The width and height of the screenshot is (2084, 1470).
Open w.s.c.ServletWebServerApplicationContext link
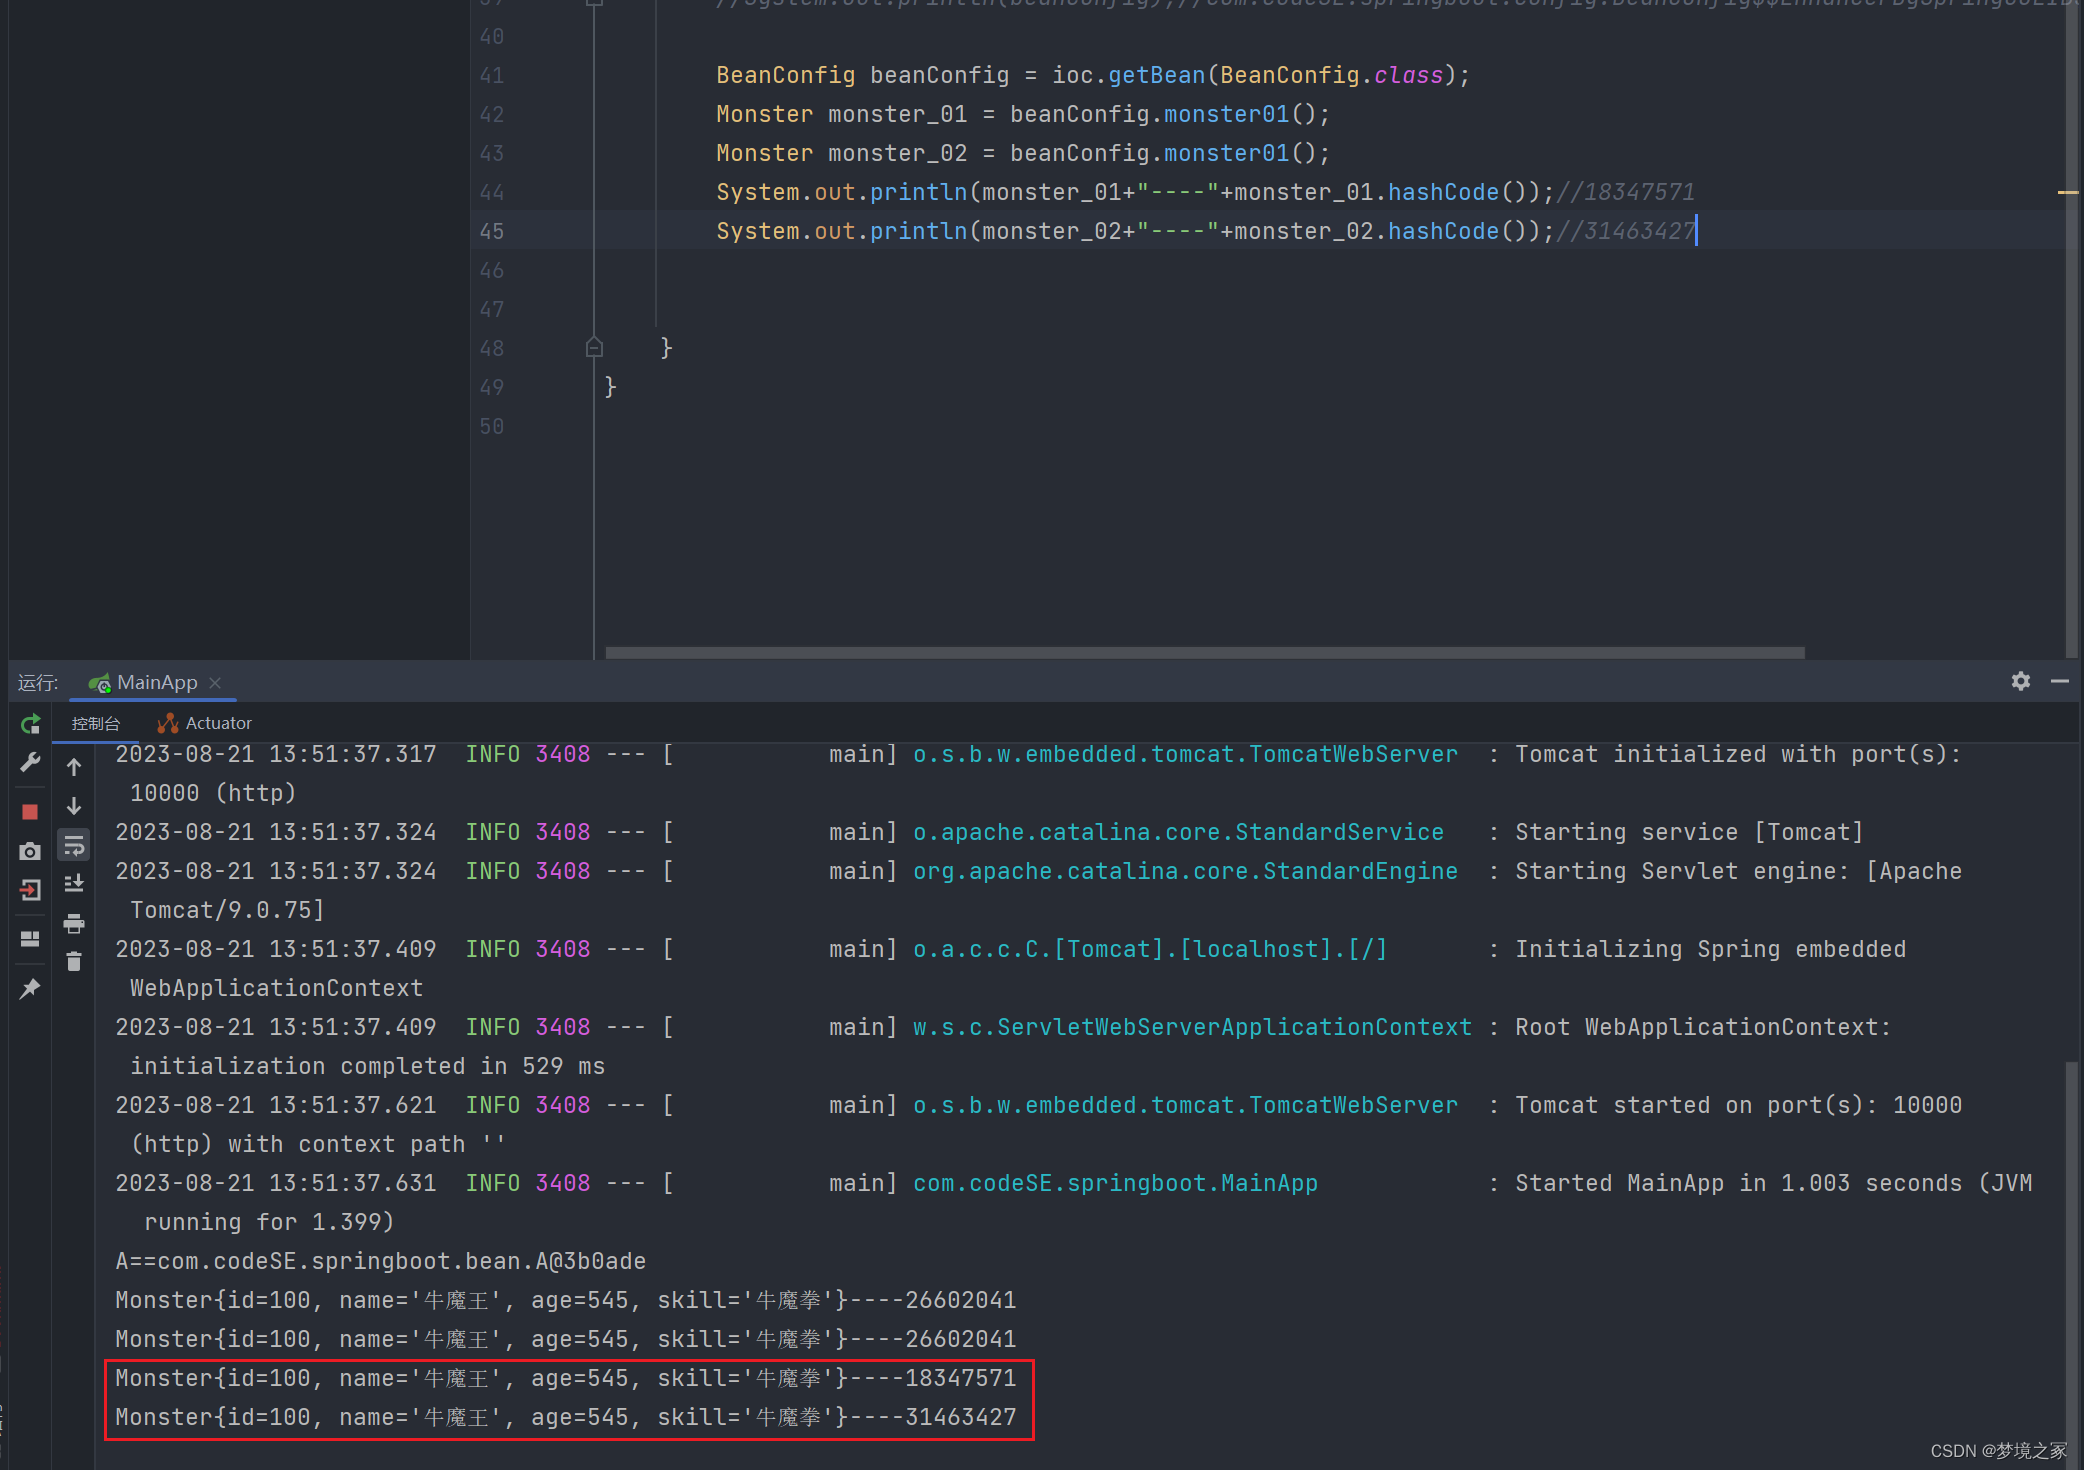pos(1192,1027)
